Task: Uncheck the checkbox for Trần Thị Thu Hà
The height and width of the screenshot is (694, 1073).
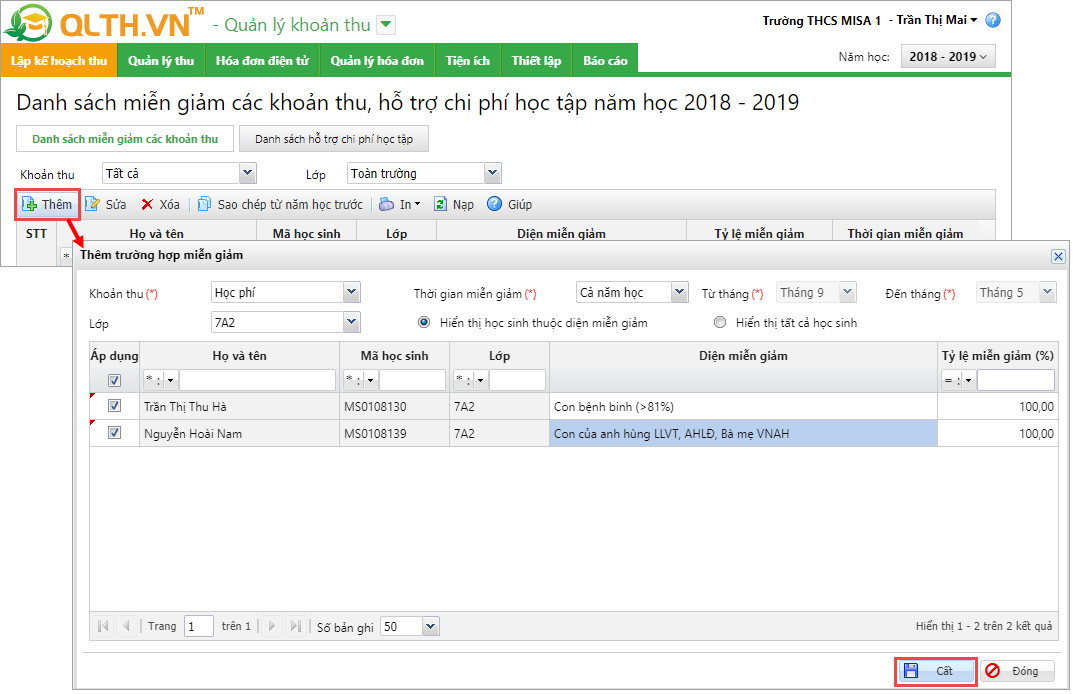Action: click(114, 406)
